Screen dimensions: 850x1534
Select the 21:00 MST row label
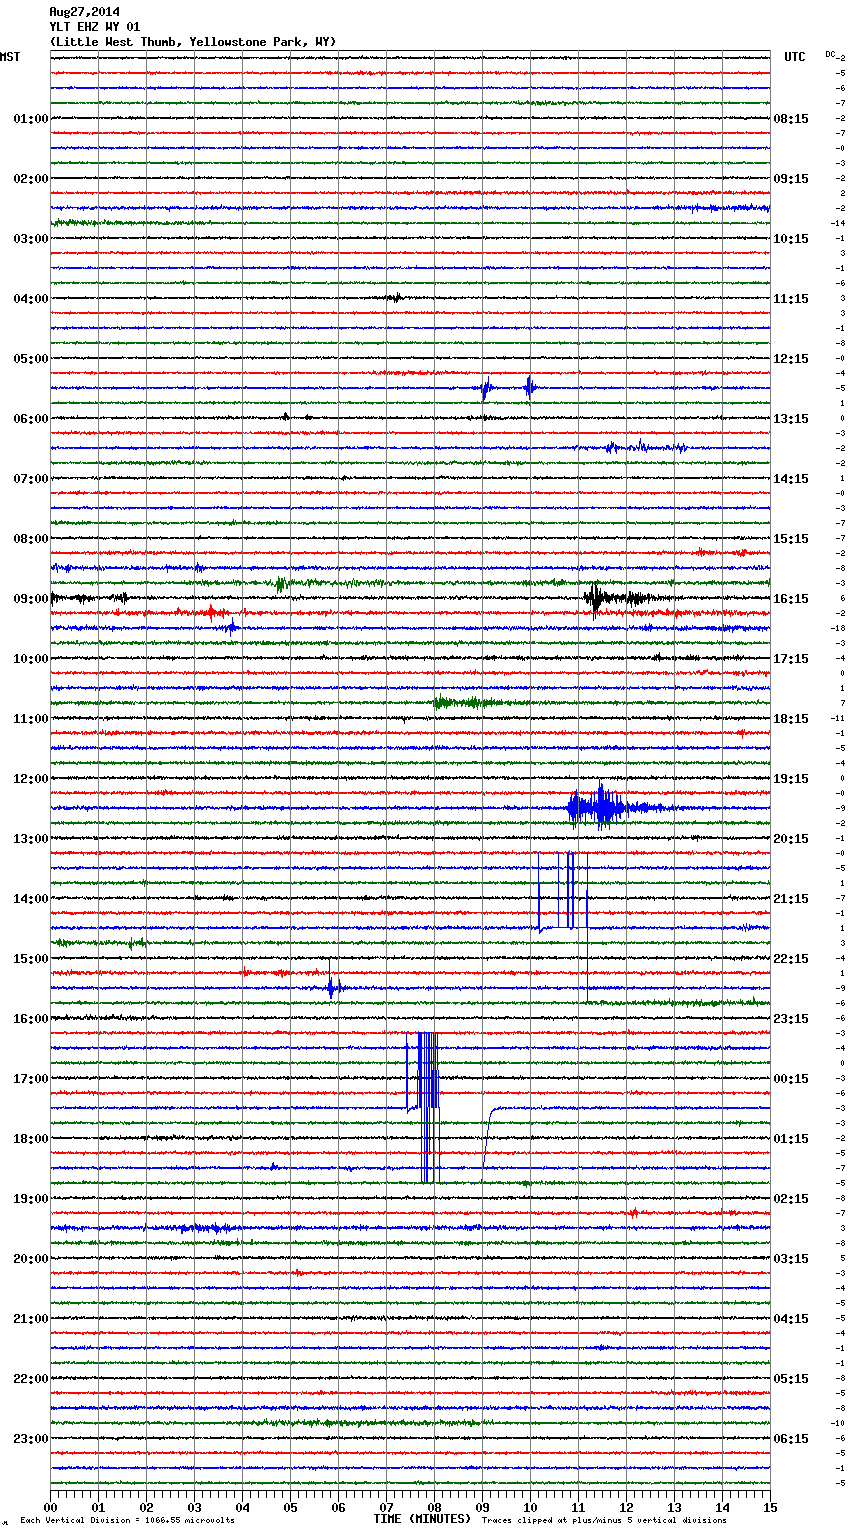(30, 1319)
